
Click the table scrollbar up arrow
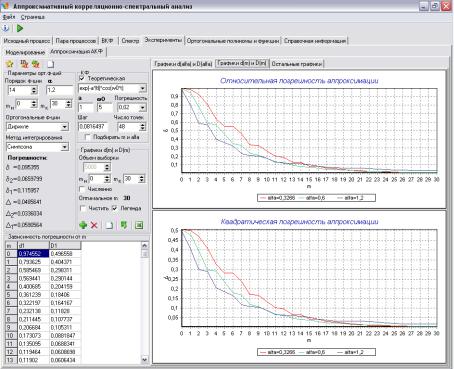(145, 246)
